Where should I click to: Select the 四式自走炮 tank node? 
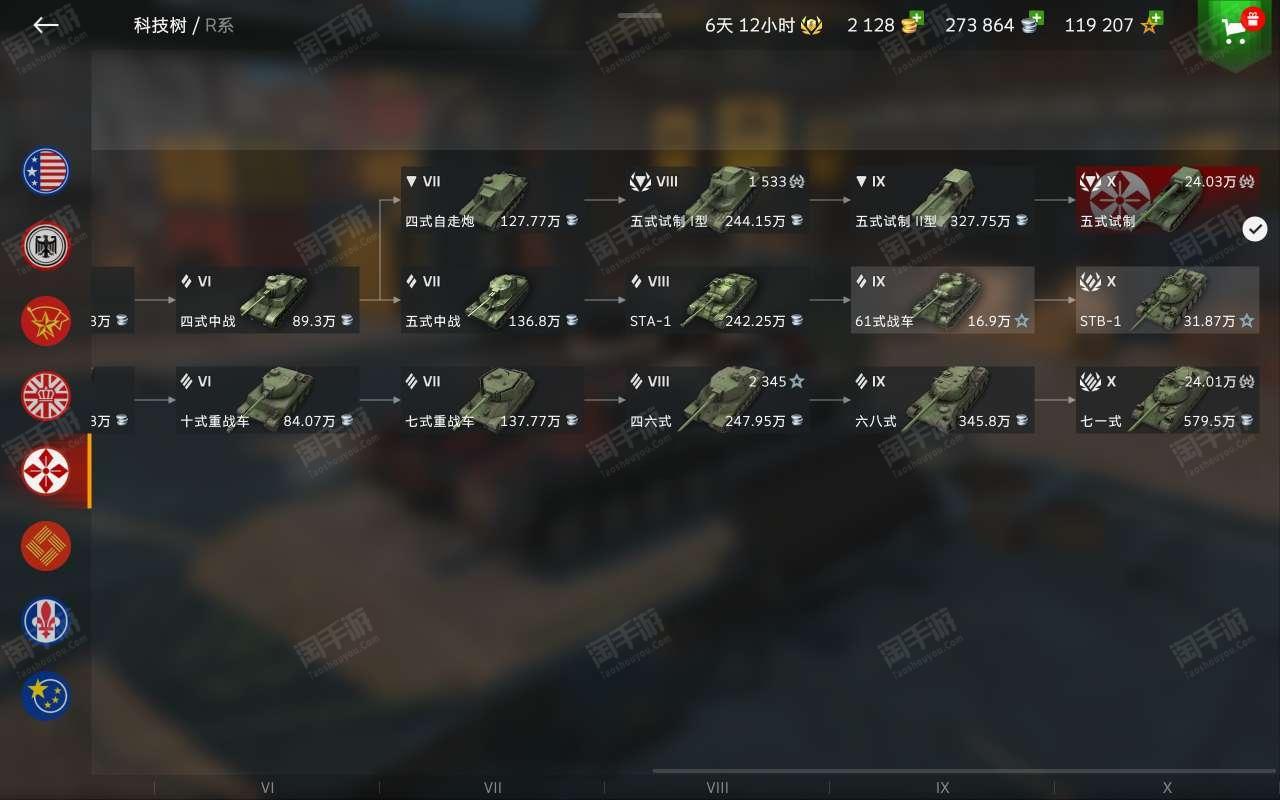point(492,200)
